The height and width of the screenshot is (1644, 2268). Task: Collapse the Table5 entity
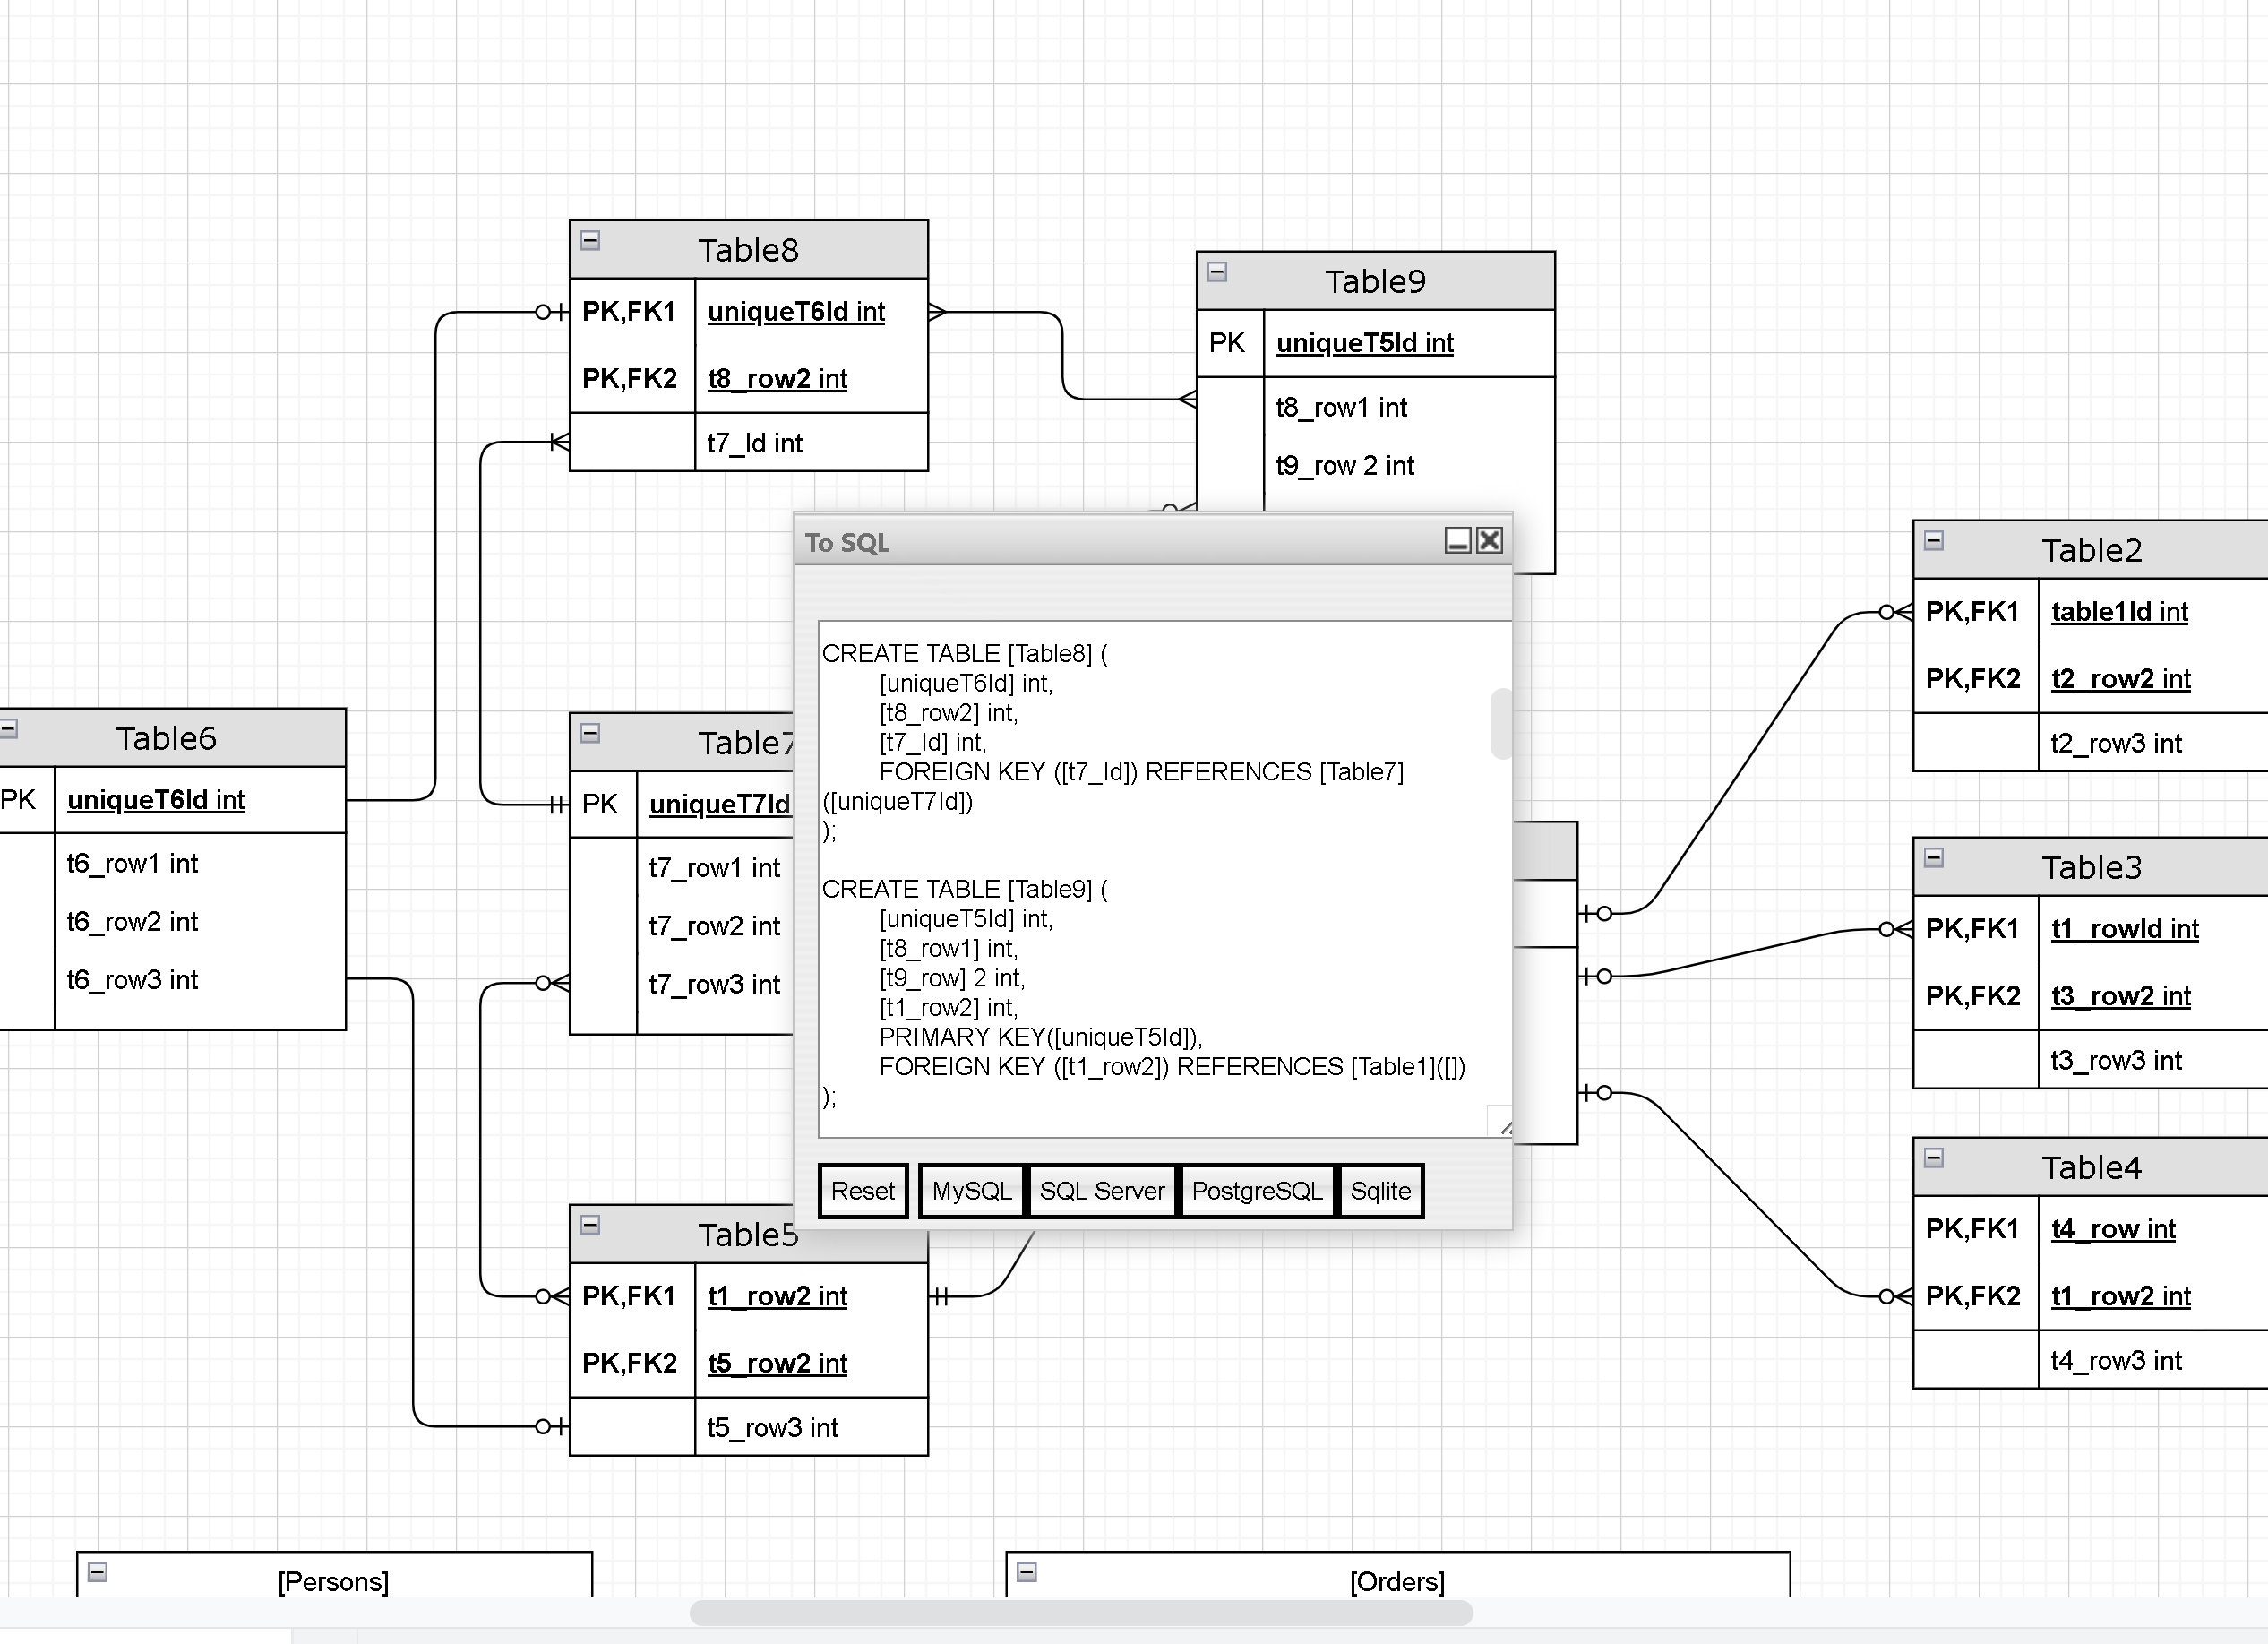[x=590, y=1223]
